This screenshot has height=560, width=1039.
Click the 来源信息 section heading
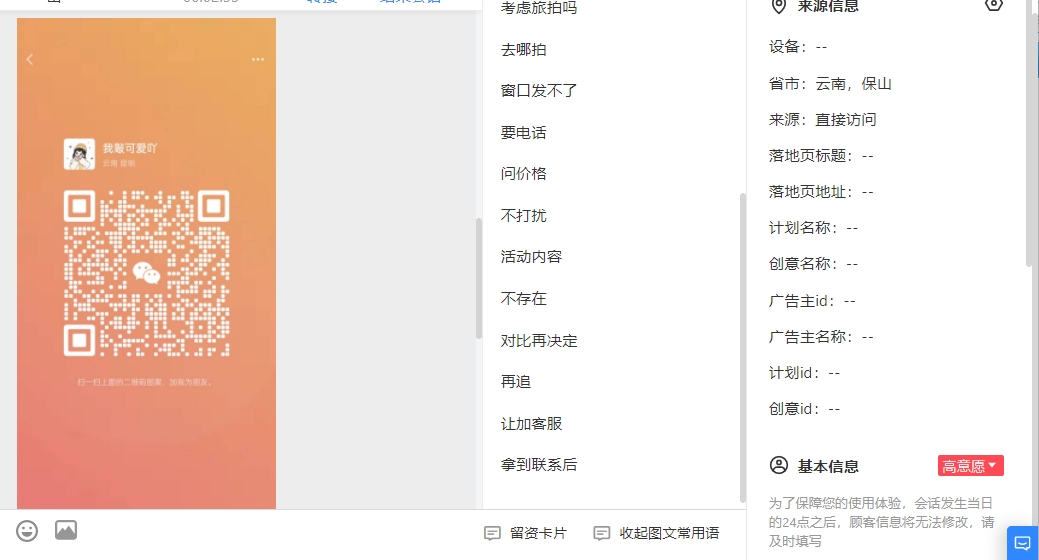pyautogui.click(x=828, y=7)
